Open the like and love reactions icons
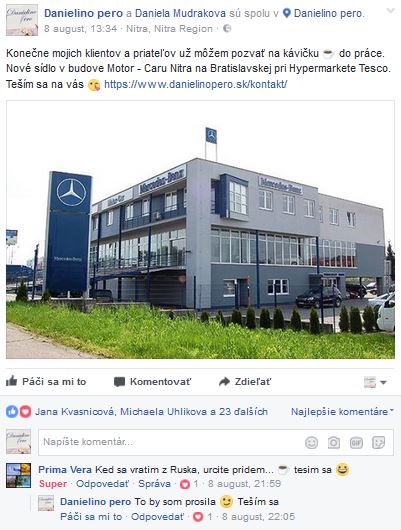The width and height of the screenshot is (401, 530). click(18, 412)
